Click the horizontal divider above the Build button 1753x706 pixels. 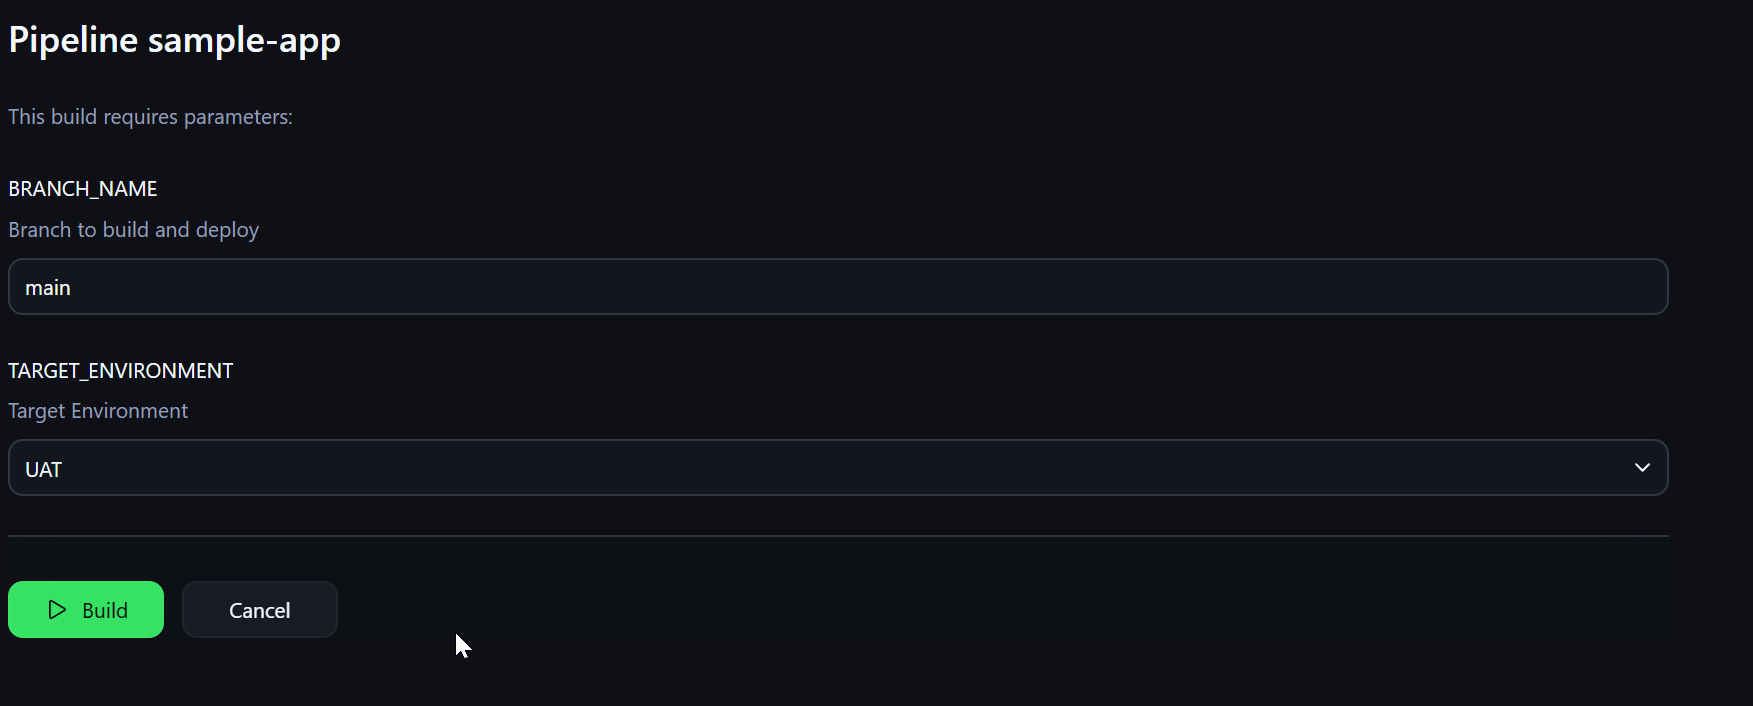[838, 536]
